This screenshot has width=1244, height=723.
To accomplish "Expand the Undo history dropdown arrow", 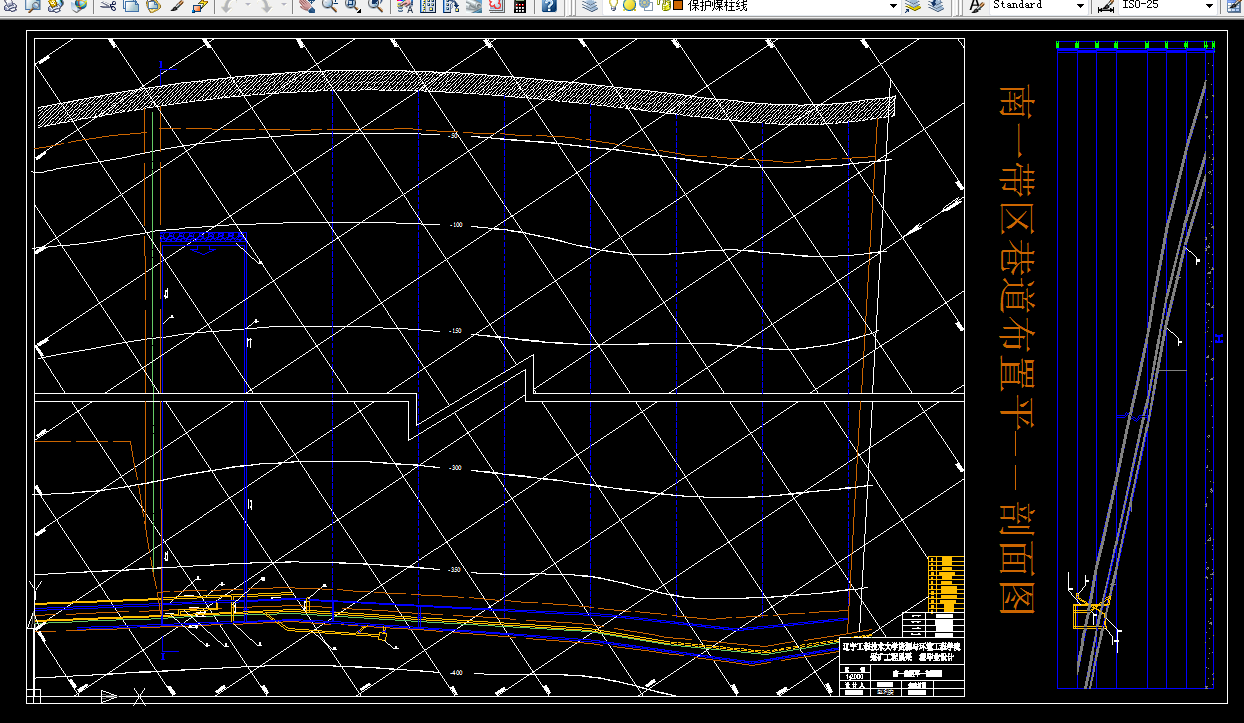I will pyautogui.click(x=247, y=5).
